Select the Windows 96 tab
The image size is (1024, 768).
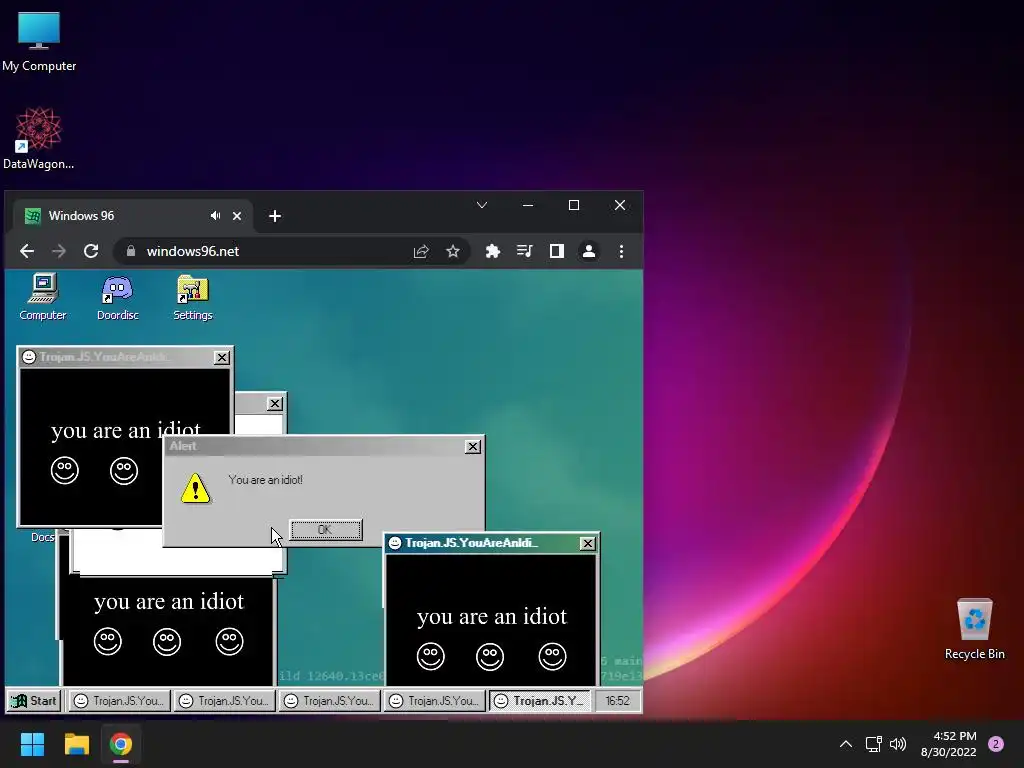coord(133,216)
